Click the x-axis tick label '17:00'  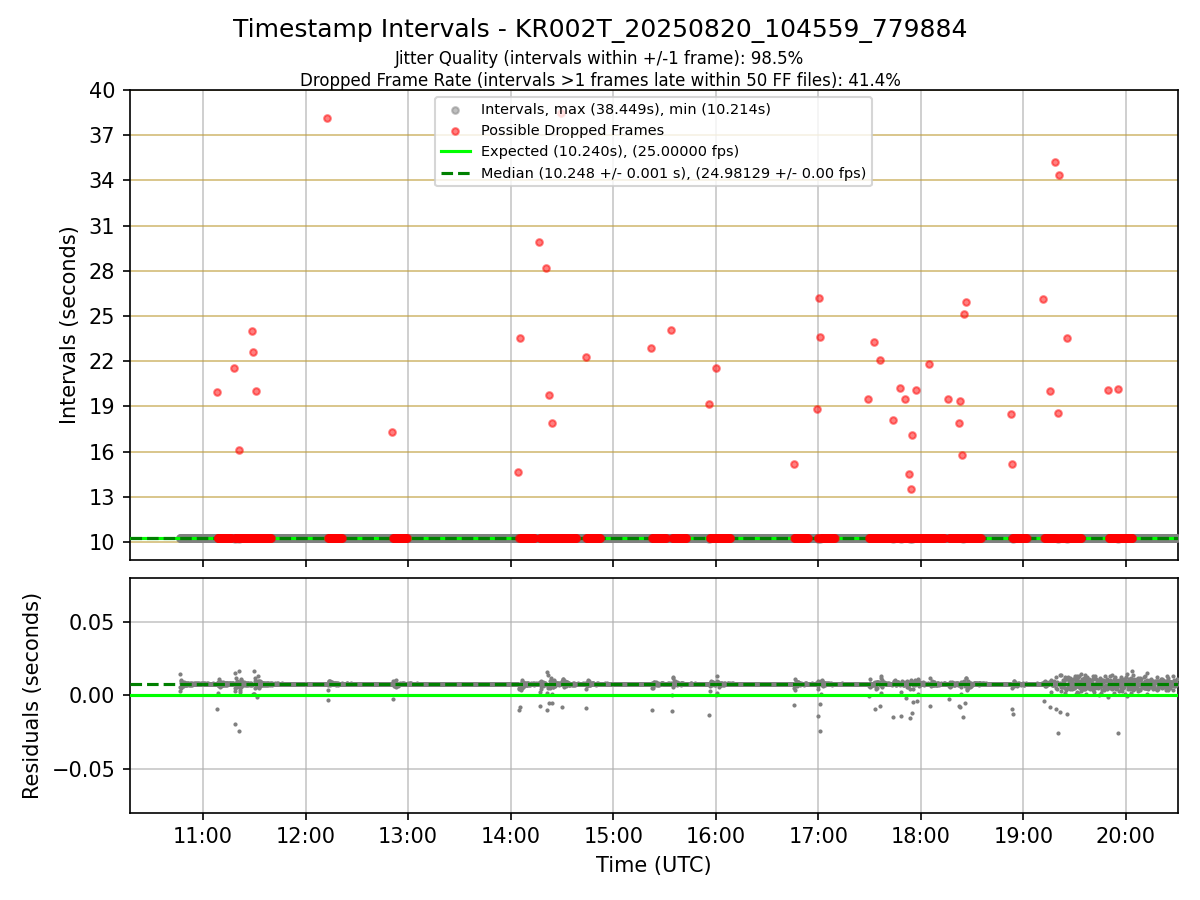pos(818,833)
